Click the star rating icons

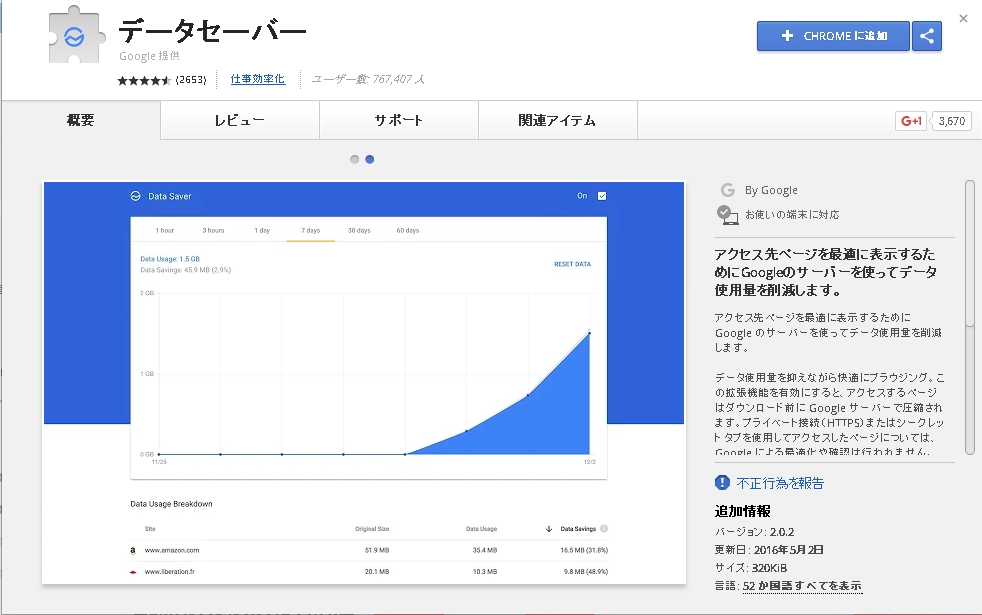[x=145, y=79]
